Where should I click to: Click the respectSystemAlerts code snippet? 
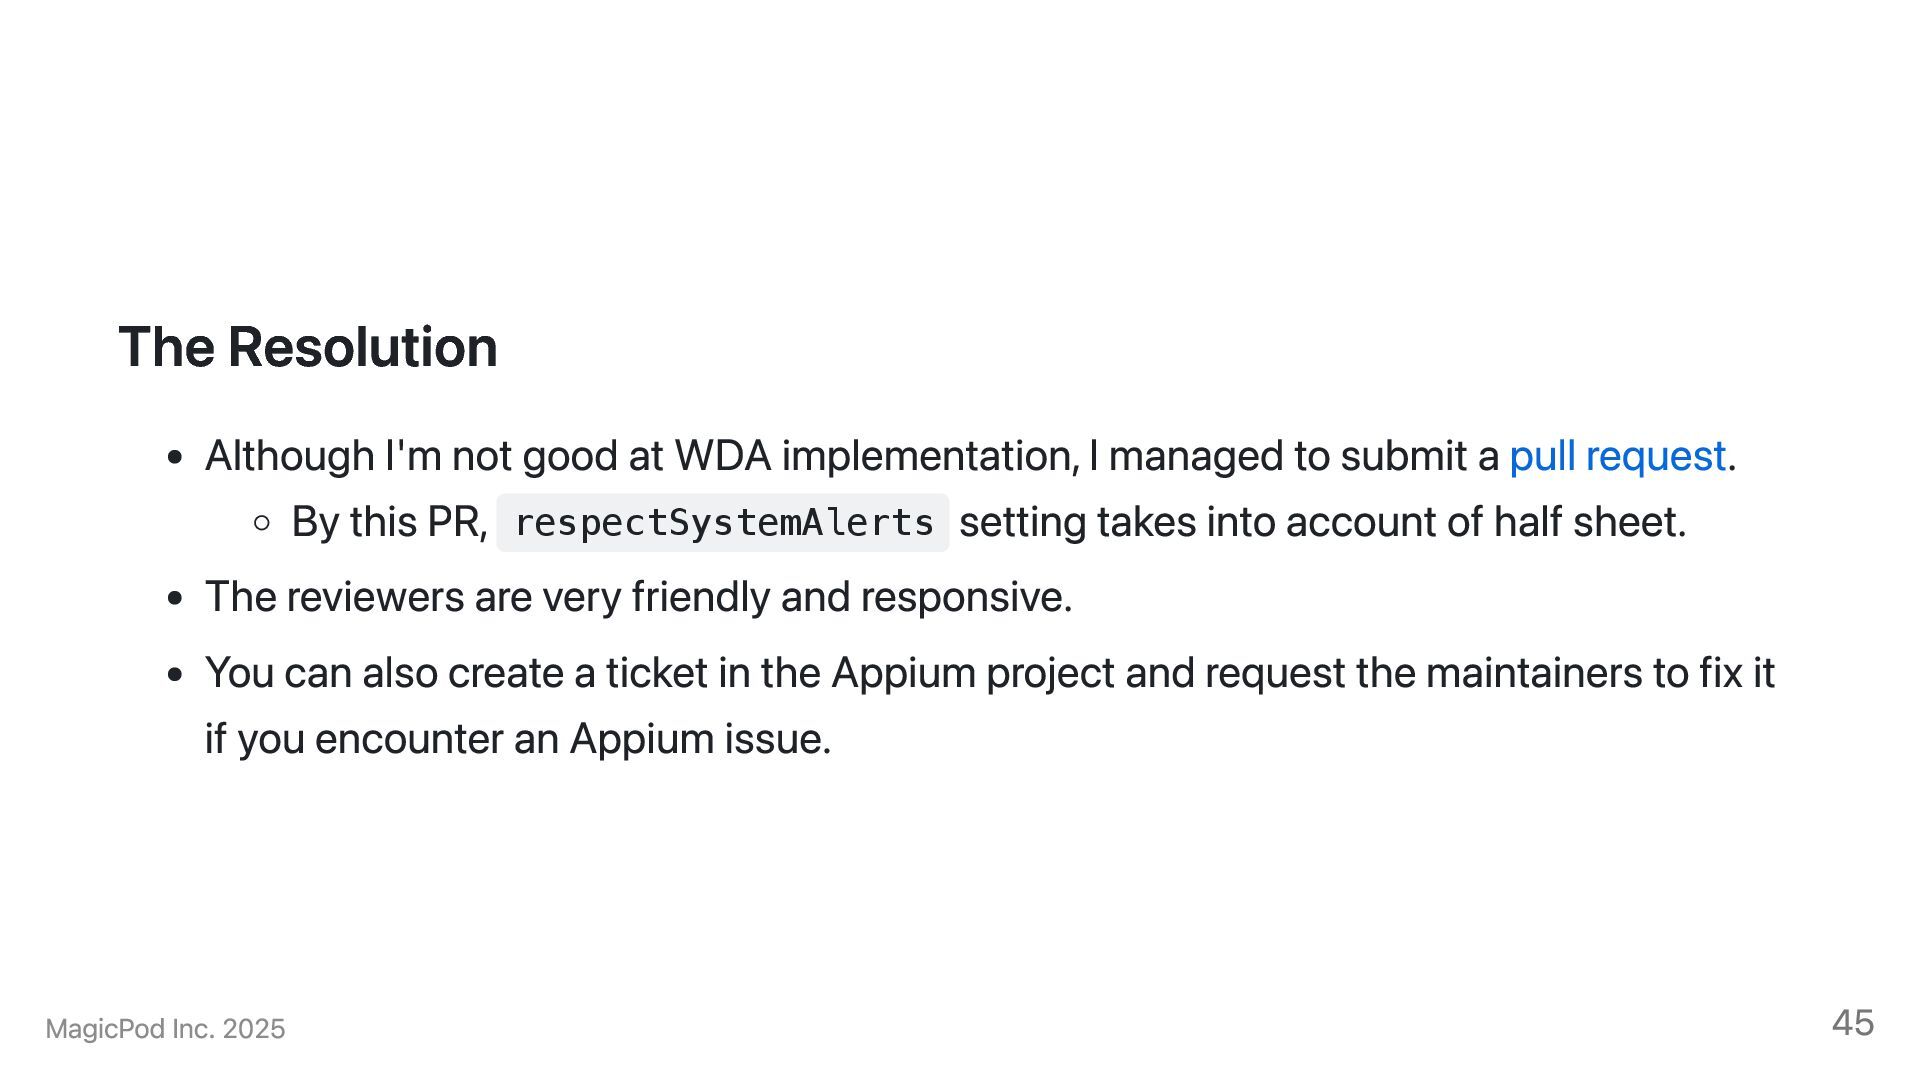click(723, 523)
